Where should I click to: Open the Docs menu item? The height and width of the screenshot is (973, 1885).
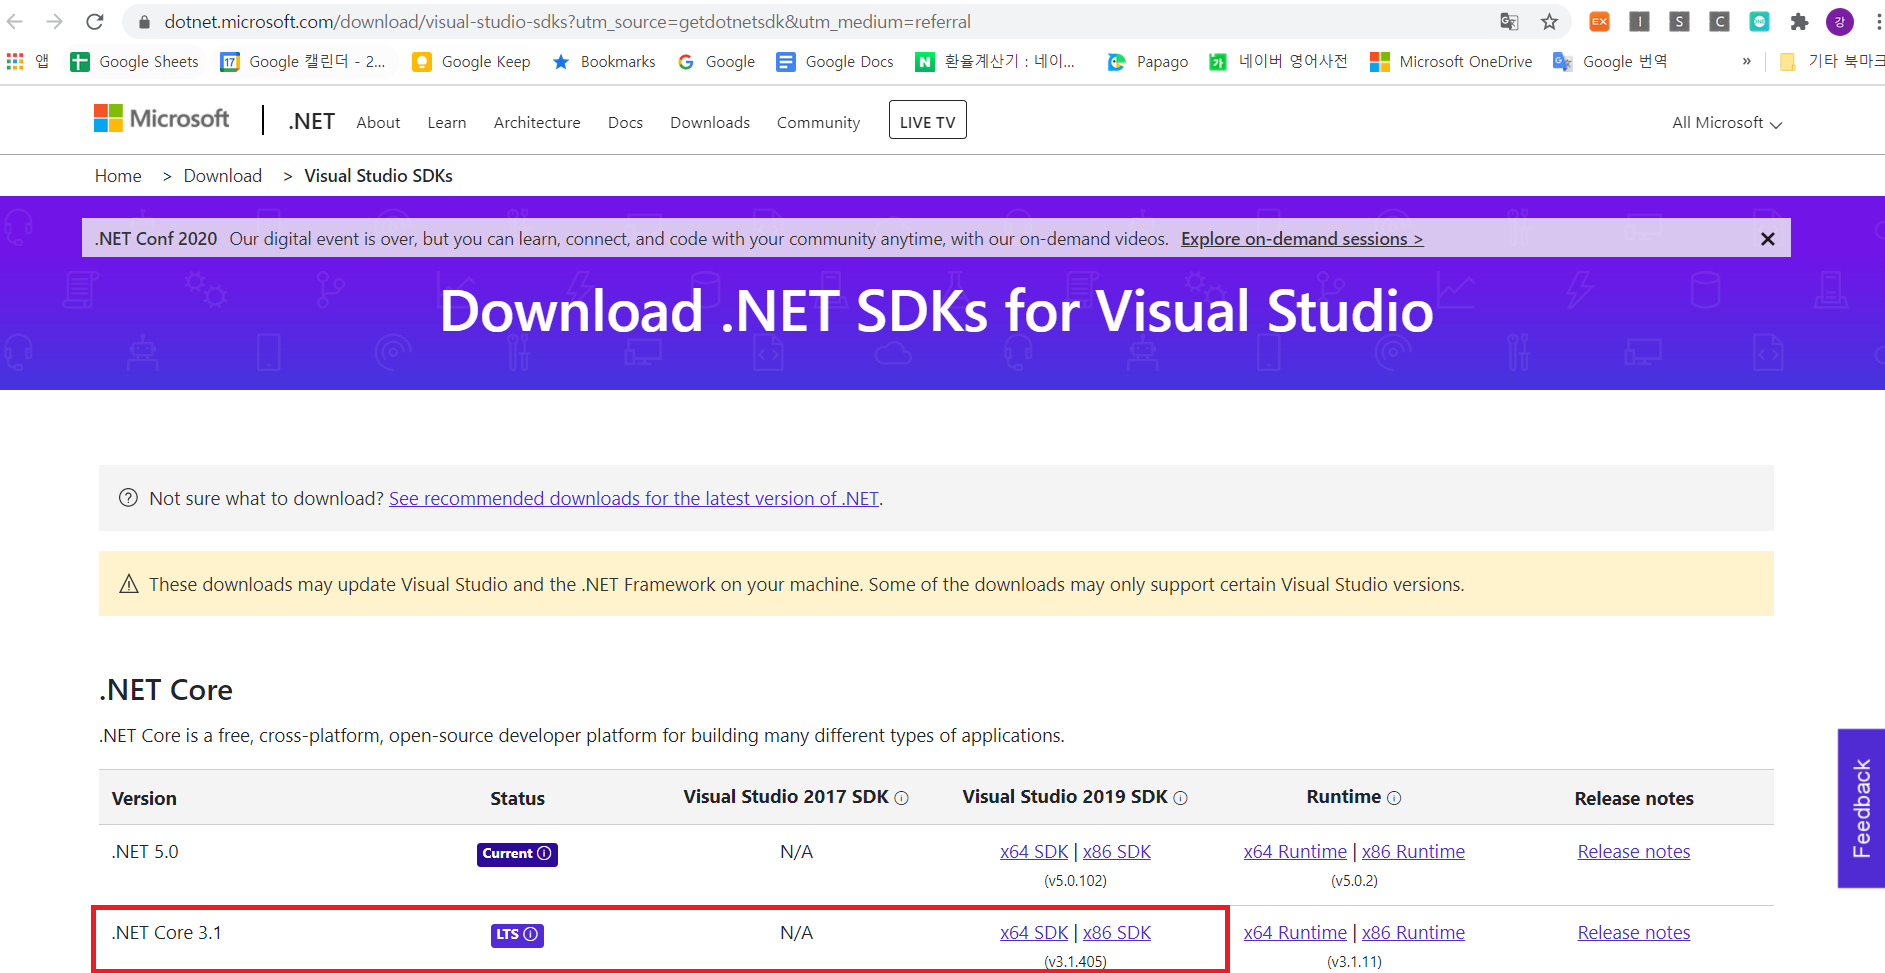(625, 123)
